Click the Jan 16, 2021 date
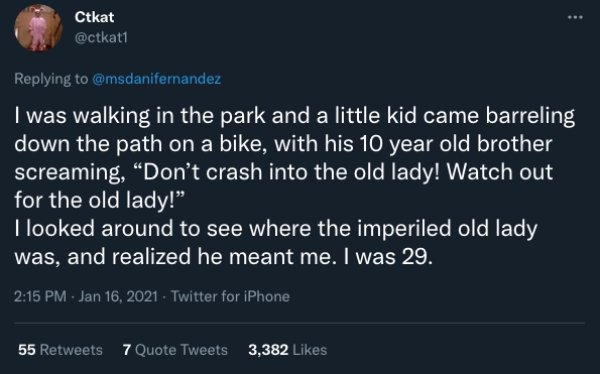Viewport: 600px width, 374px height. click(x=118, y=296)
